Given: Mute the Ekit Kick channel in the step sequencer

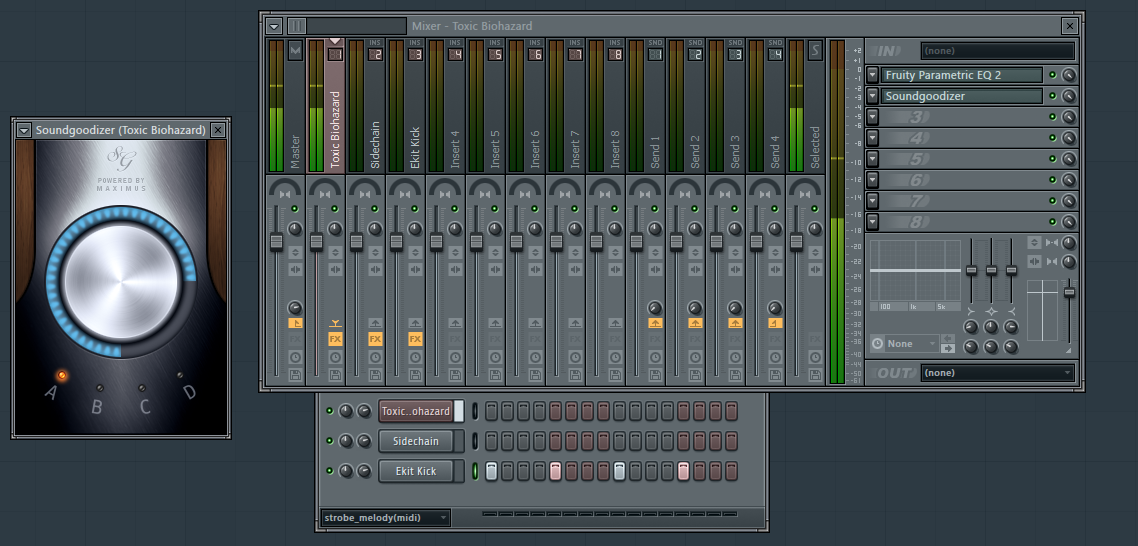Looking at the screenshot, I should (x=329, y=470).
